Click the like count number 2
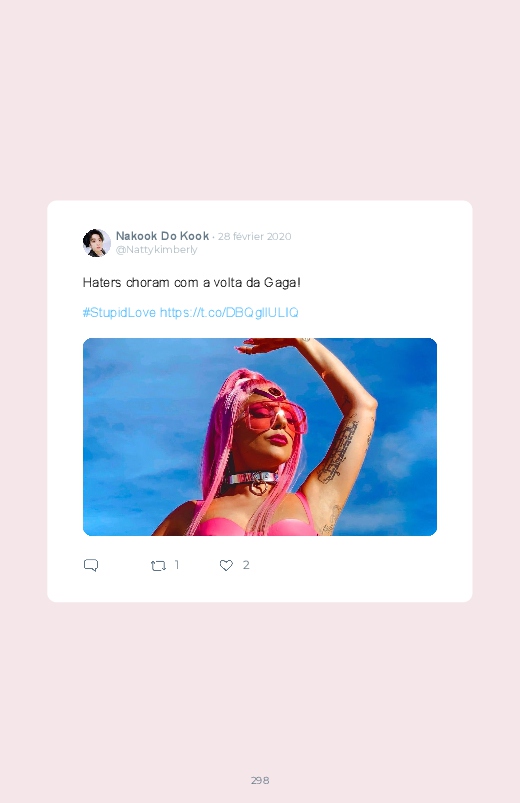Viewport: 520px width, 803px height. 246,565
